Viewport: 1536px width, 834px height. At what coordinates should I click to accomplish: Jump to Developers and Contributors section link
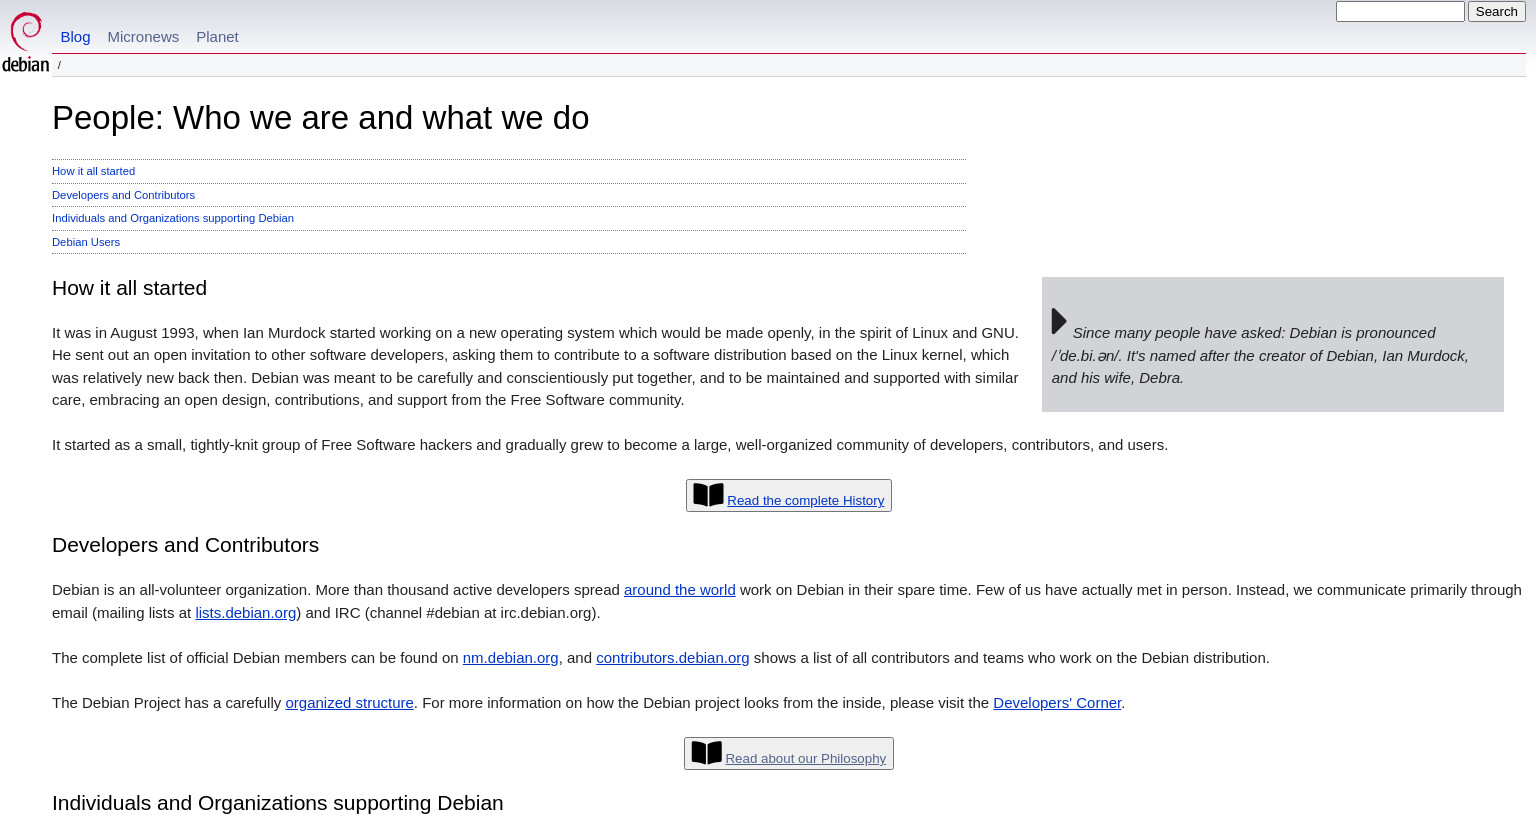(123, 195)
